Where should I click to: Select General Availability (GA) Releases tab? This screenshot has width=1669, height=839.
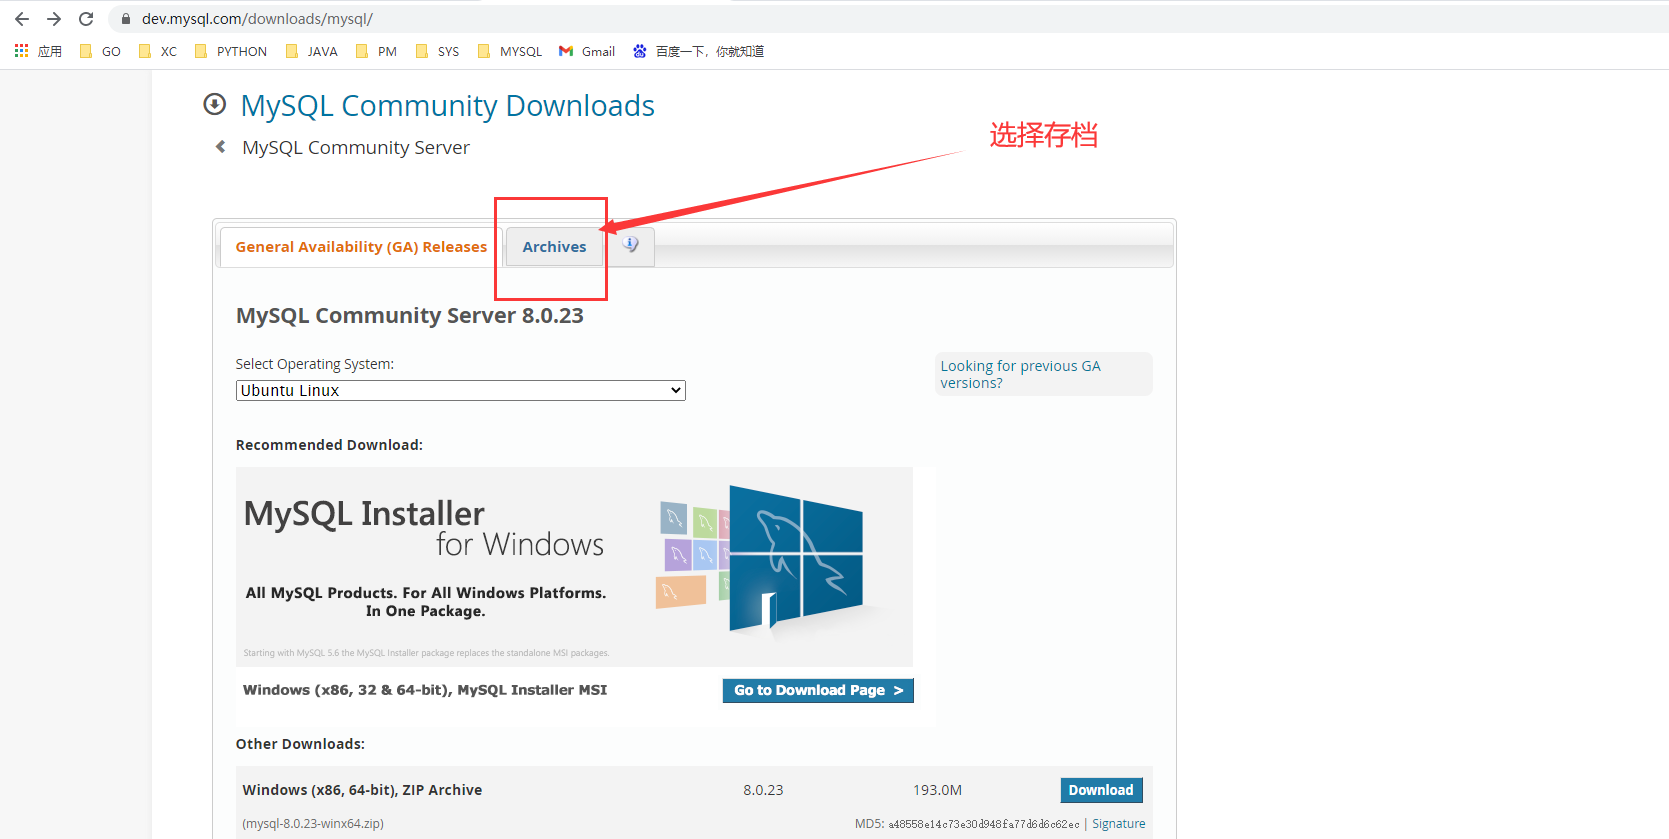(x=361, y=247)
